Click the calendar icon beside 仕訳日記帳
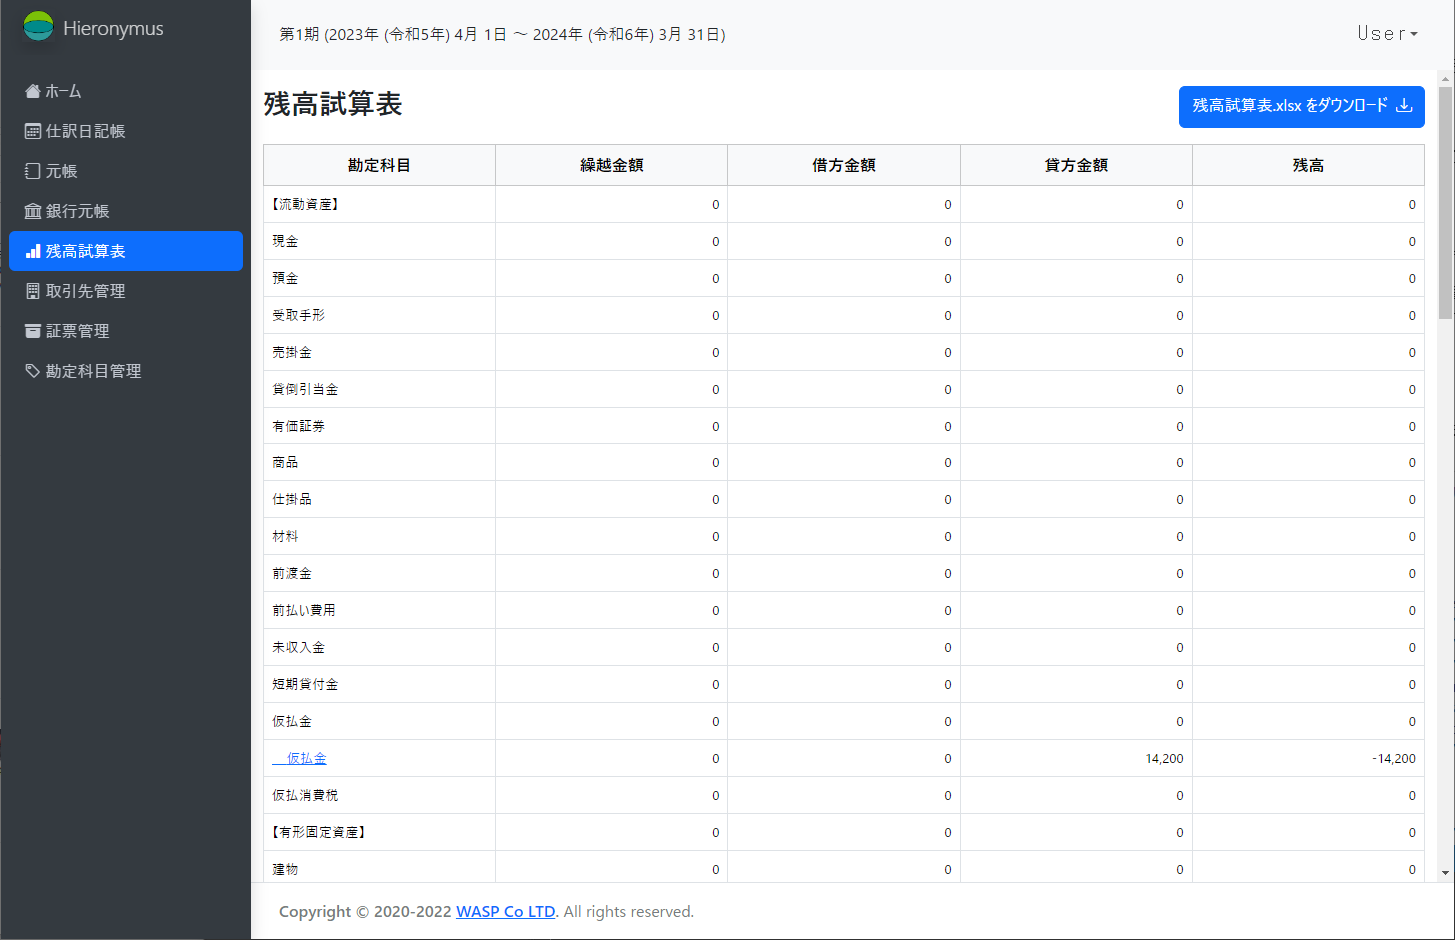This screenshot has width=1455, height=940. click(33, 131)
